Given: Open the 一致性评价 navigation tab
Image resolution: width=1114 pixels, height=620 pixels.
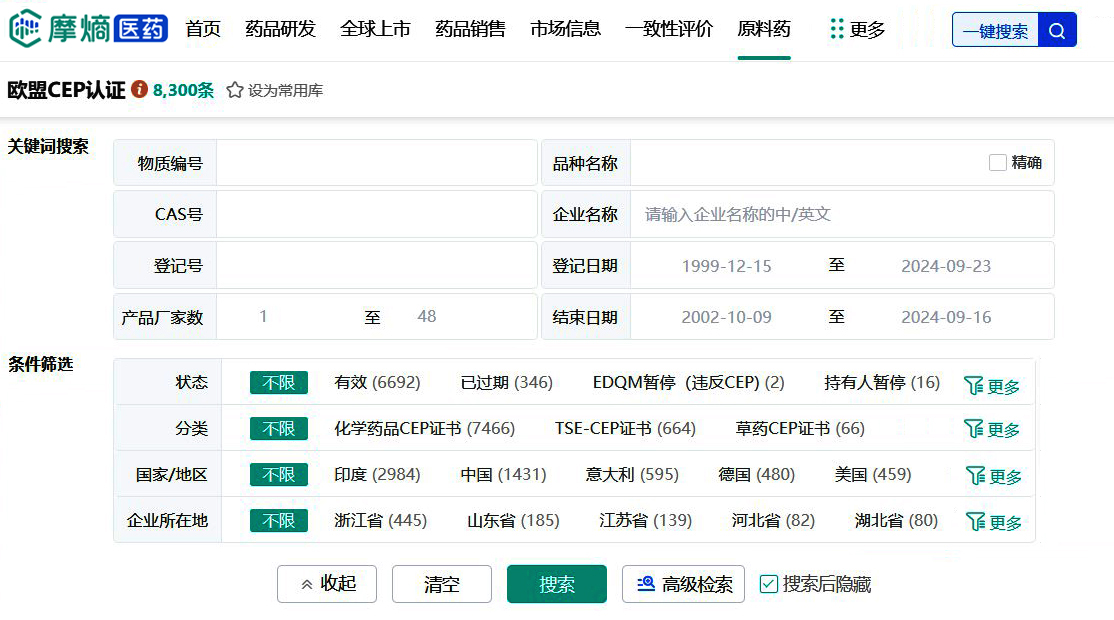Looking at the screenshot, I should pos(669,30).
